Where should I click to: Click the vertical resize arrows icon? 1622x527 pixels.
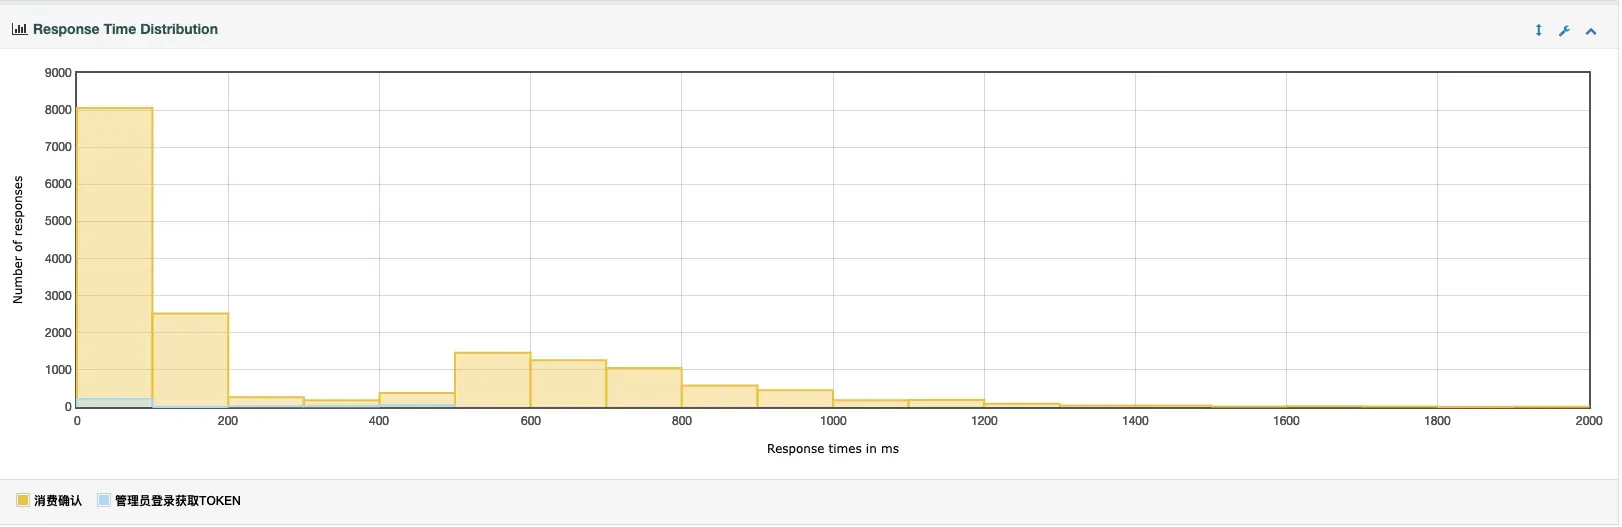click(x=1538, y=30)
